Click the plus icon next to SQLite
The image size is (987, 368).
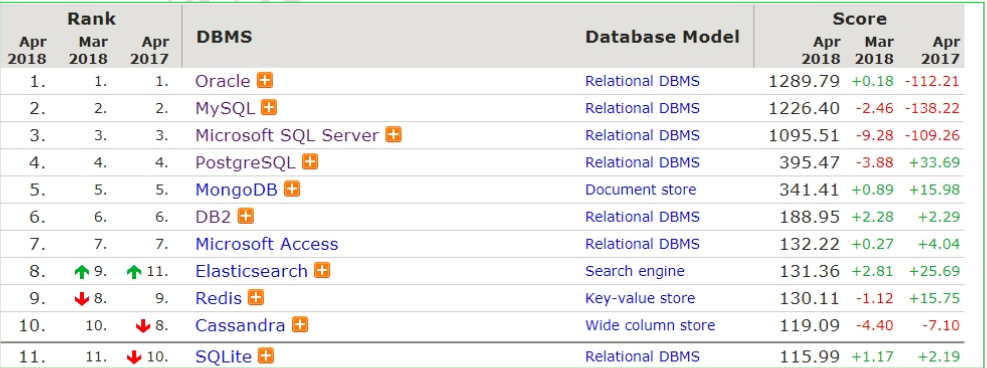pos(266,355)
